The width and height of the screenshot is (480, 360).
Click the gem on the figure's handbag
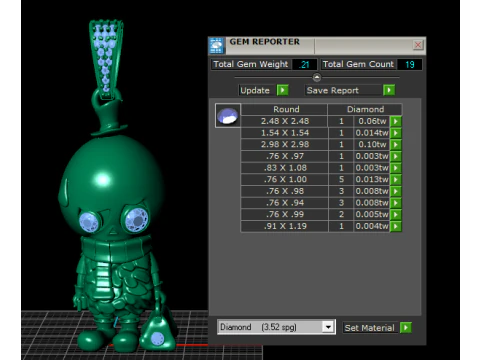[157, 338]
